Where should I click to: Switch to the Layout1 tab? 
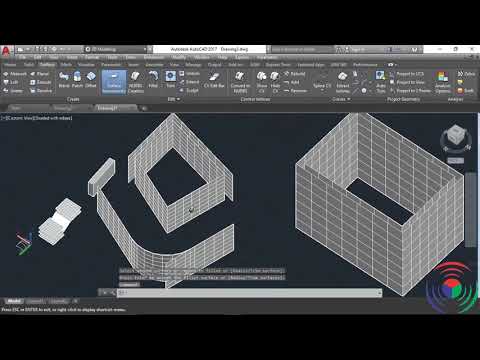click(35, 301)
